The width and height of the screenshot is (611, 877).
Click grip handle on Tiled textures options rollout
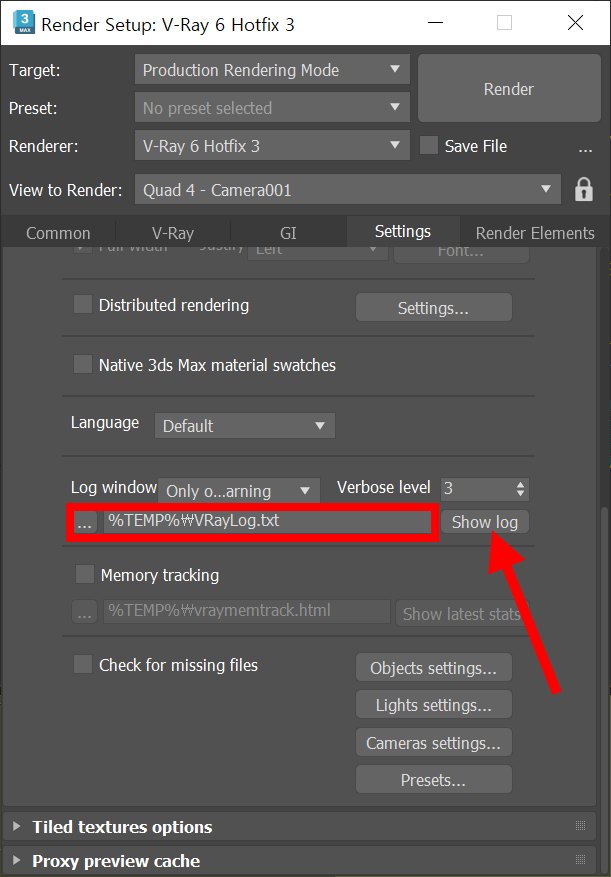coord(580,826)
